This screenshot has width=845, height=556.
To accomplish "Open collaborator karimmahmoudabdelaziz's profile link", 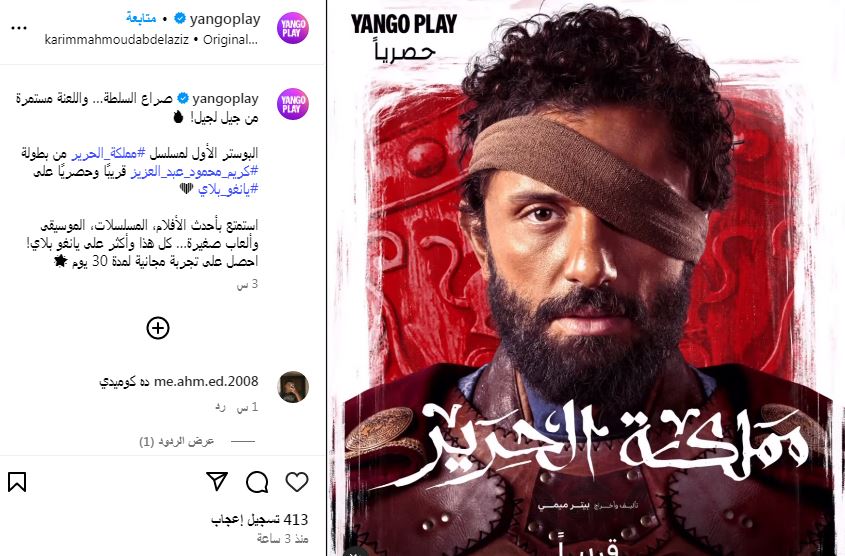I will [x=116, y=40].
